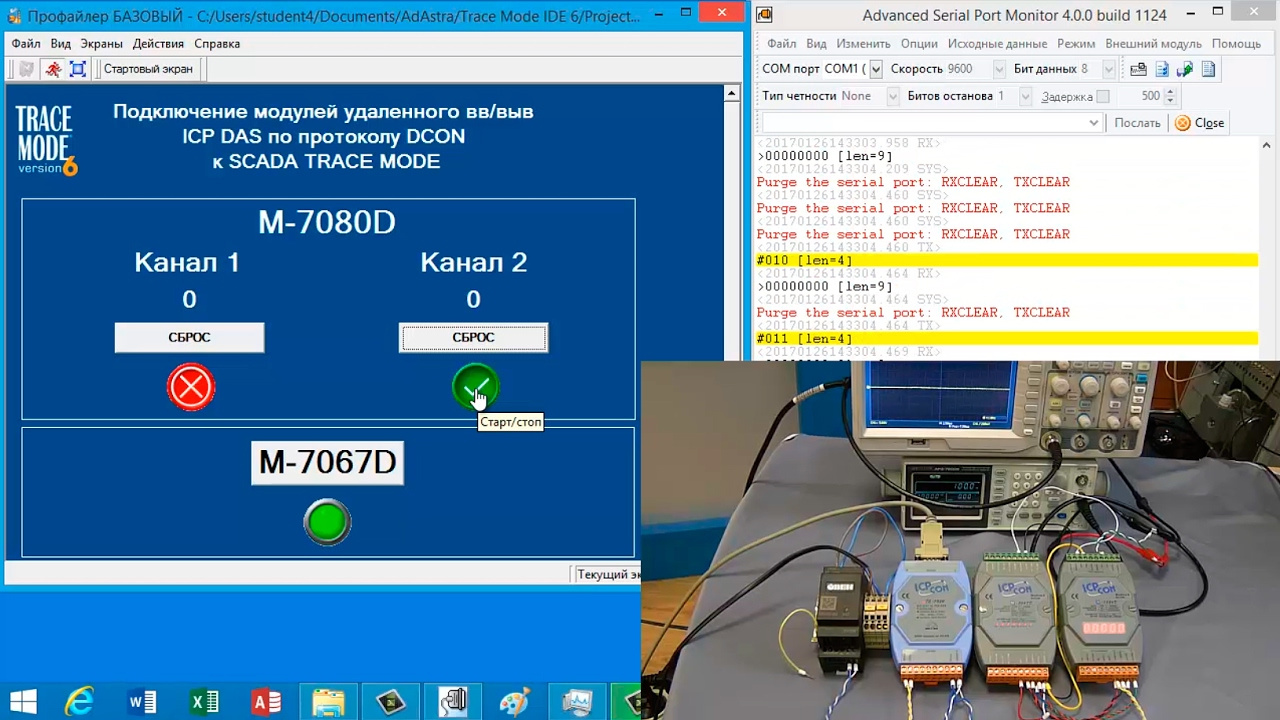Click the green round indicator under M-7067D

click(x=327, y=521)
